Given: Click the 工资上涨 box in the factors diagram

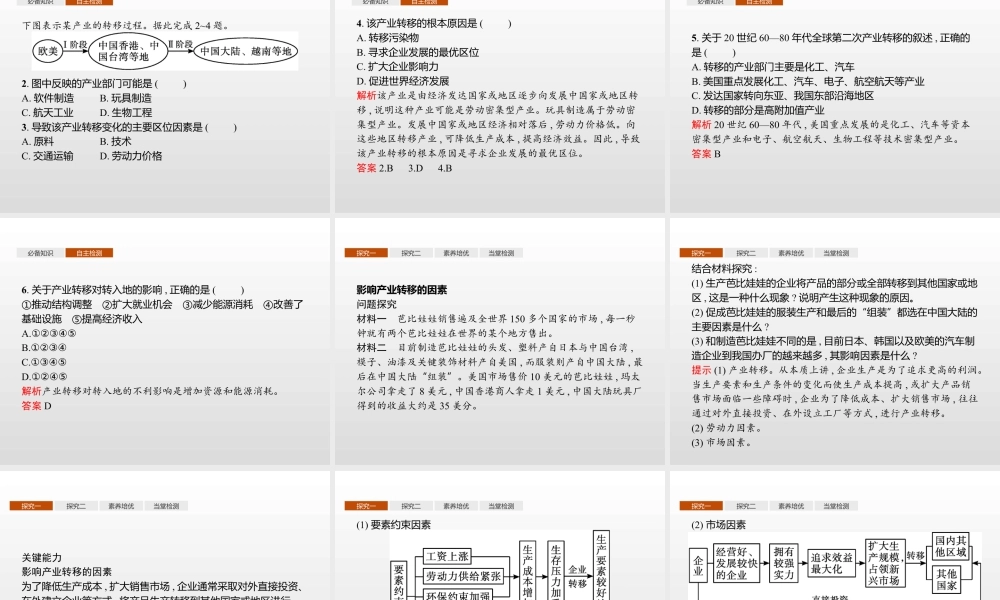Looking at the screenshot, I should pos(448,555).
